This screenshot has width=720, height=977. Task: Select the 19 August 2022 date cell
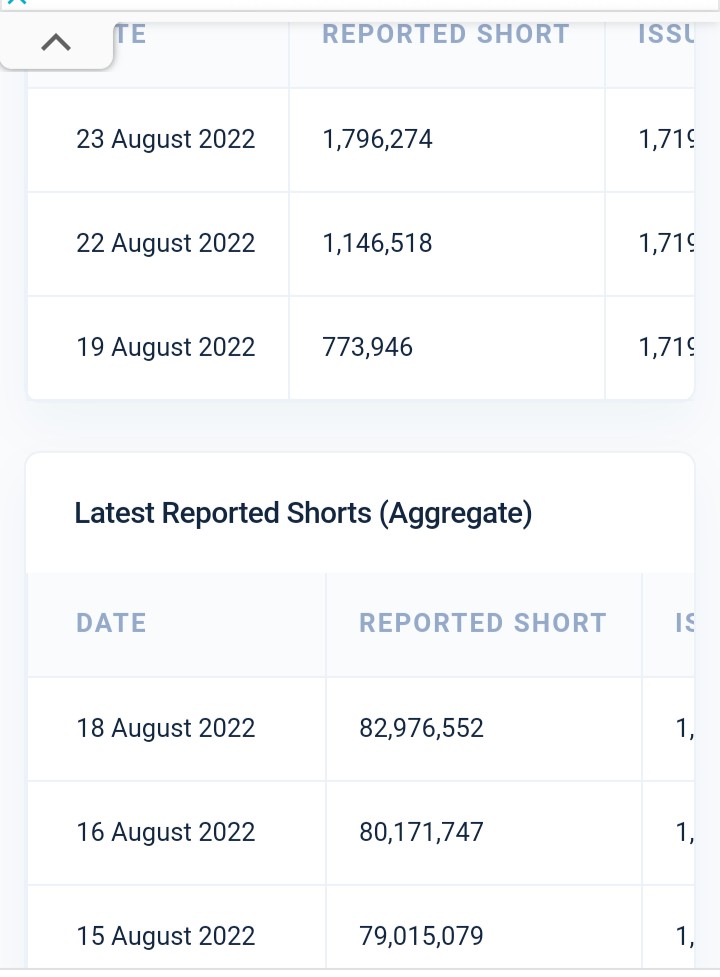(166, 347)
